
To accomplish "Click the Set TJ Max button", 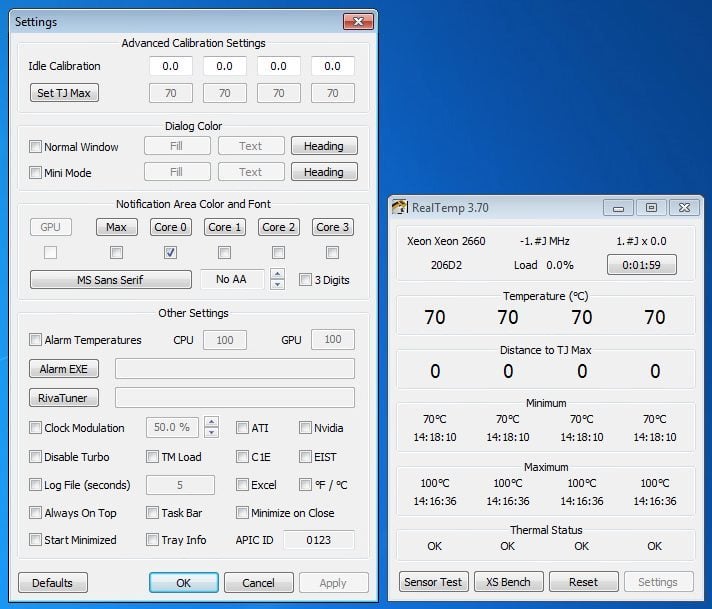I will [64, 93].
